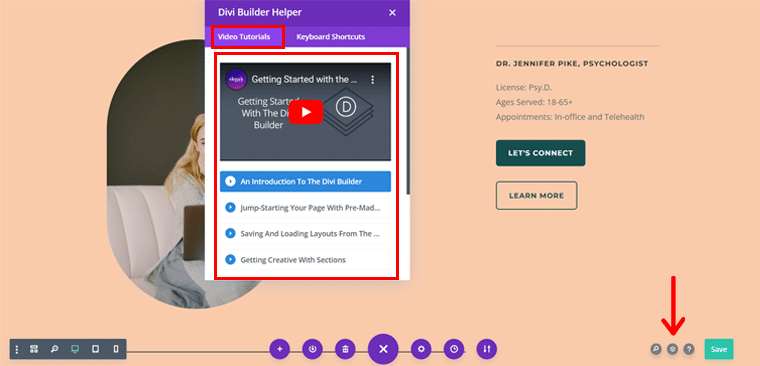Switch to tablet view
Viewport: 760px width, 366px height.
coord(95,349)
